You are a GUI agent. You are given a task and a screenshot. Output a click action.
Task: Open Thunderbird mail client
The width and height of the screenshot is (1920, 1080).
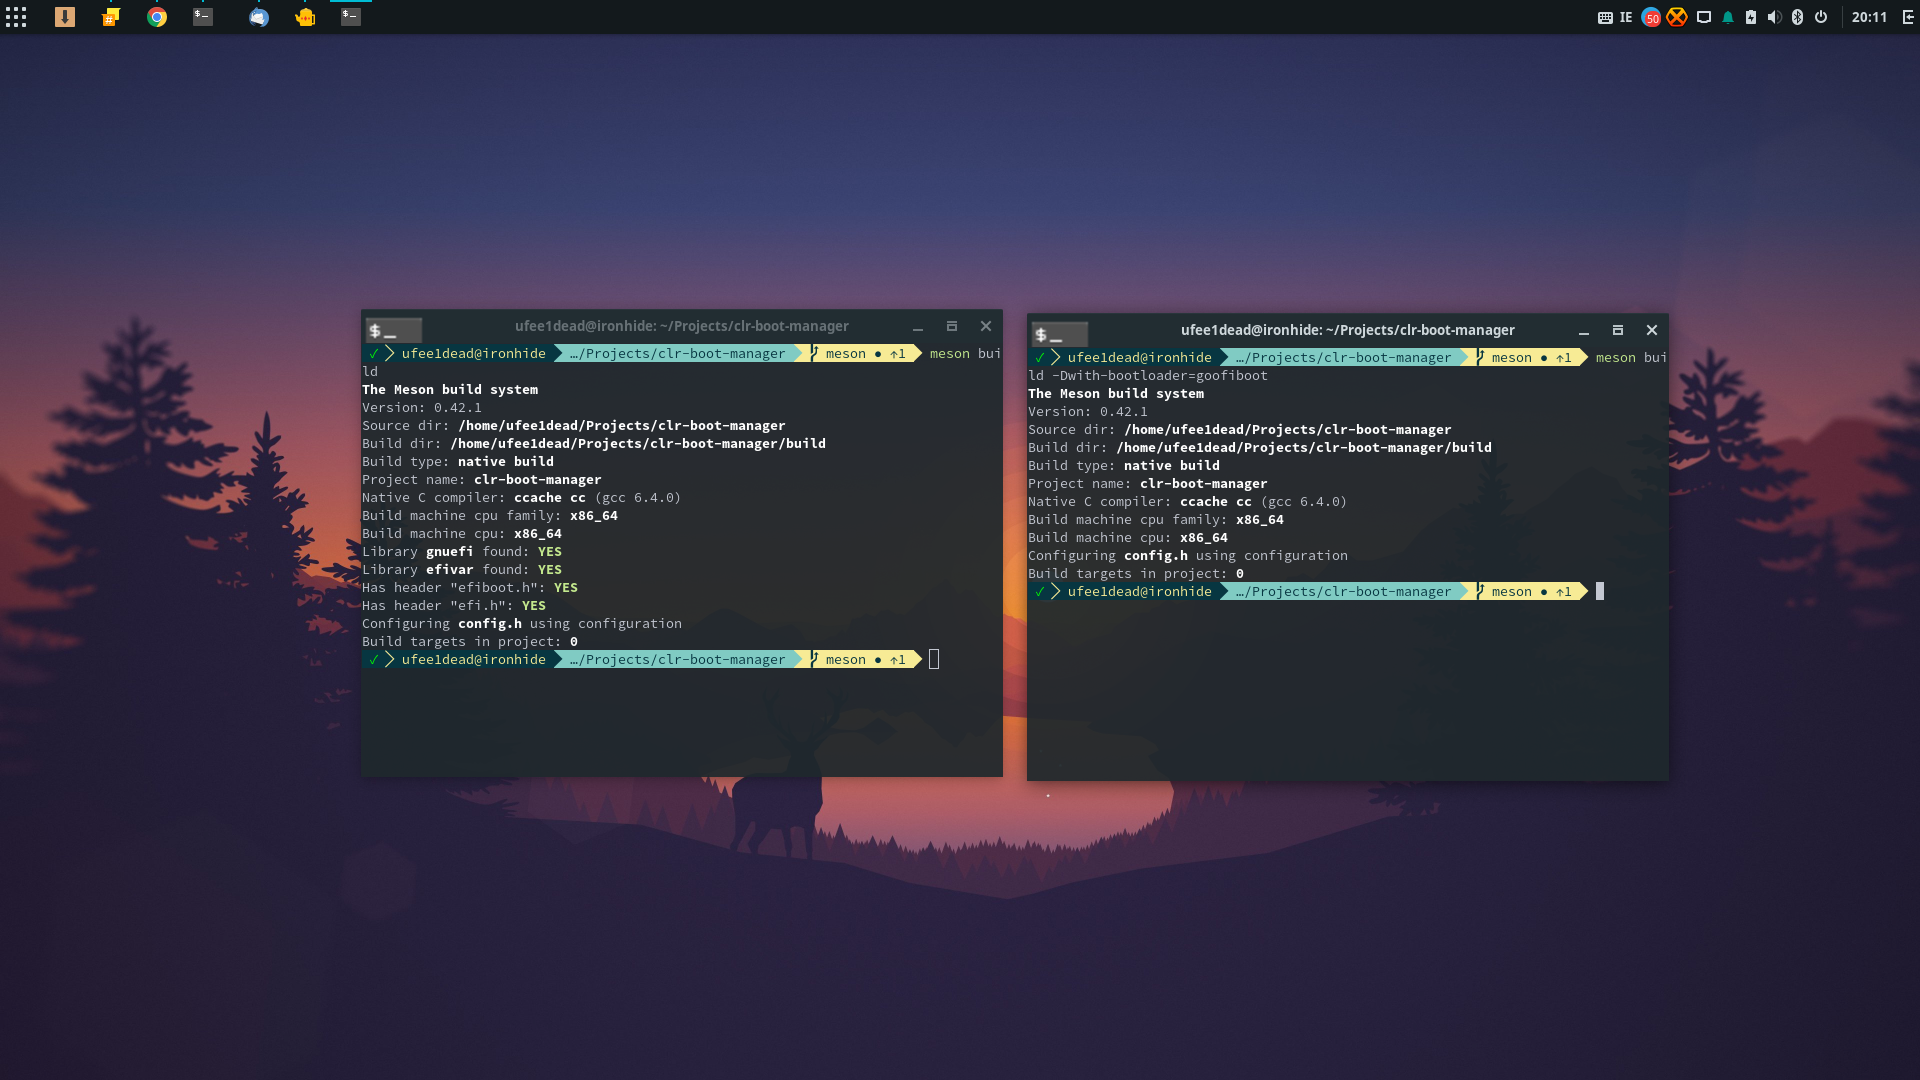point(259,17)
